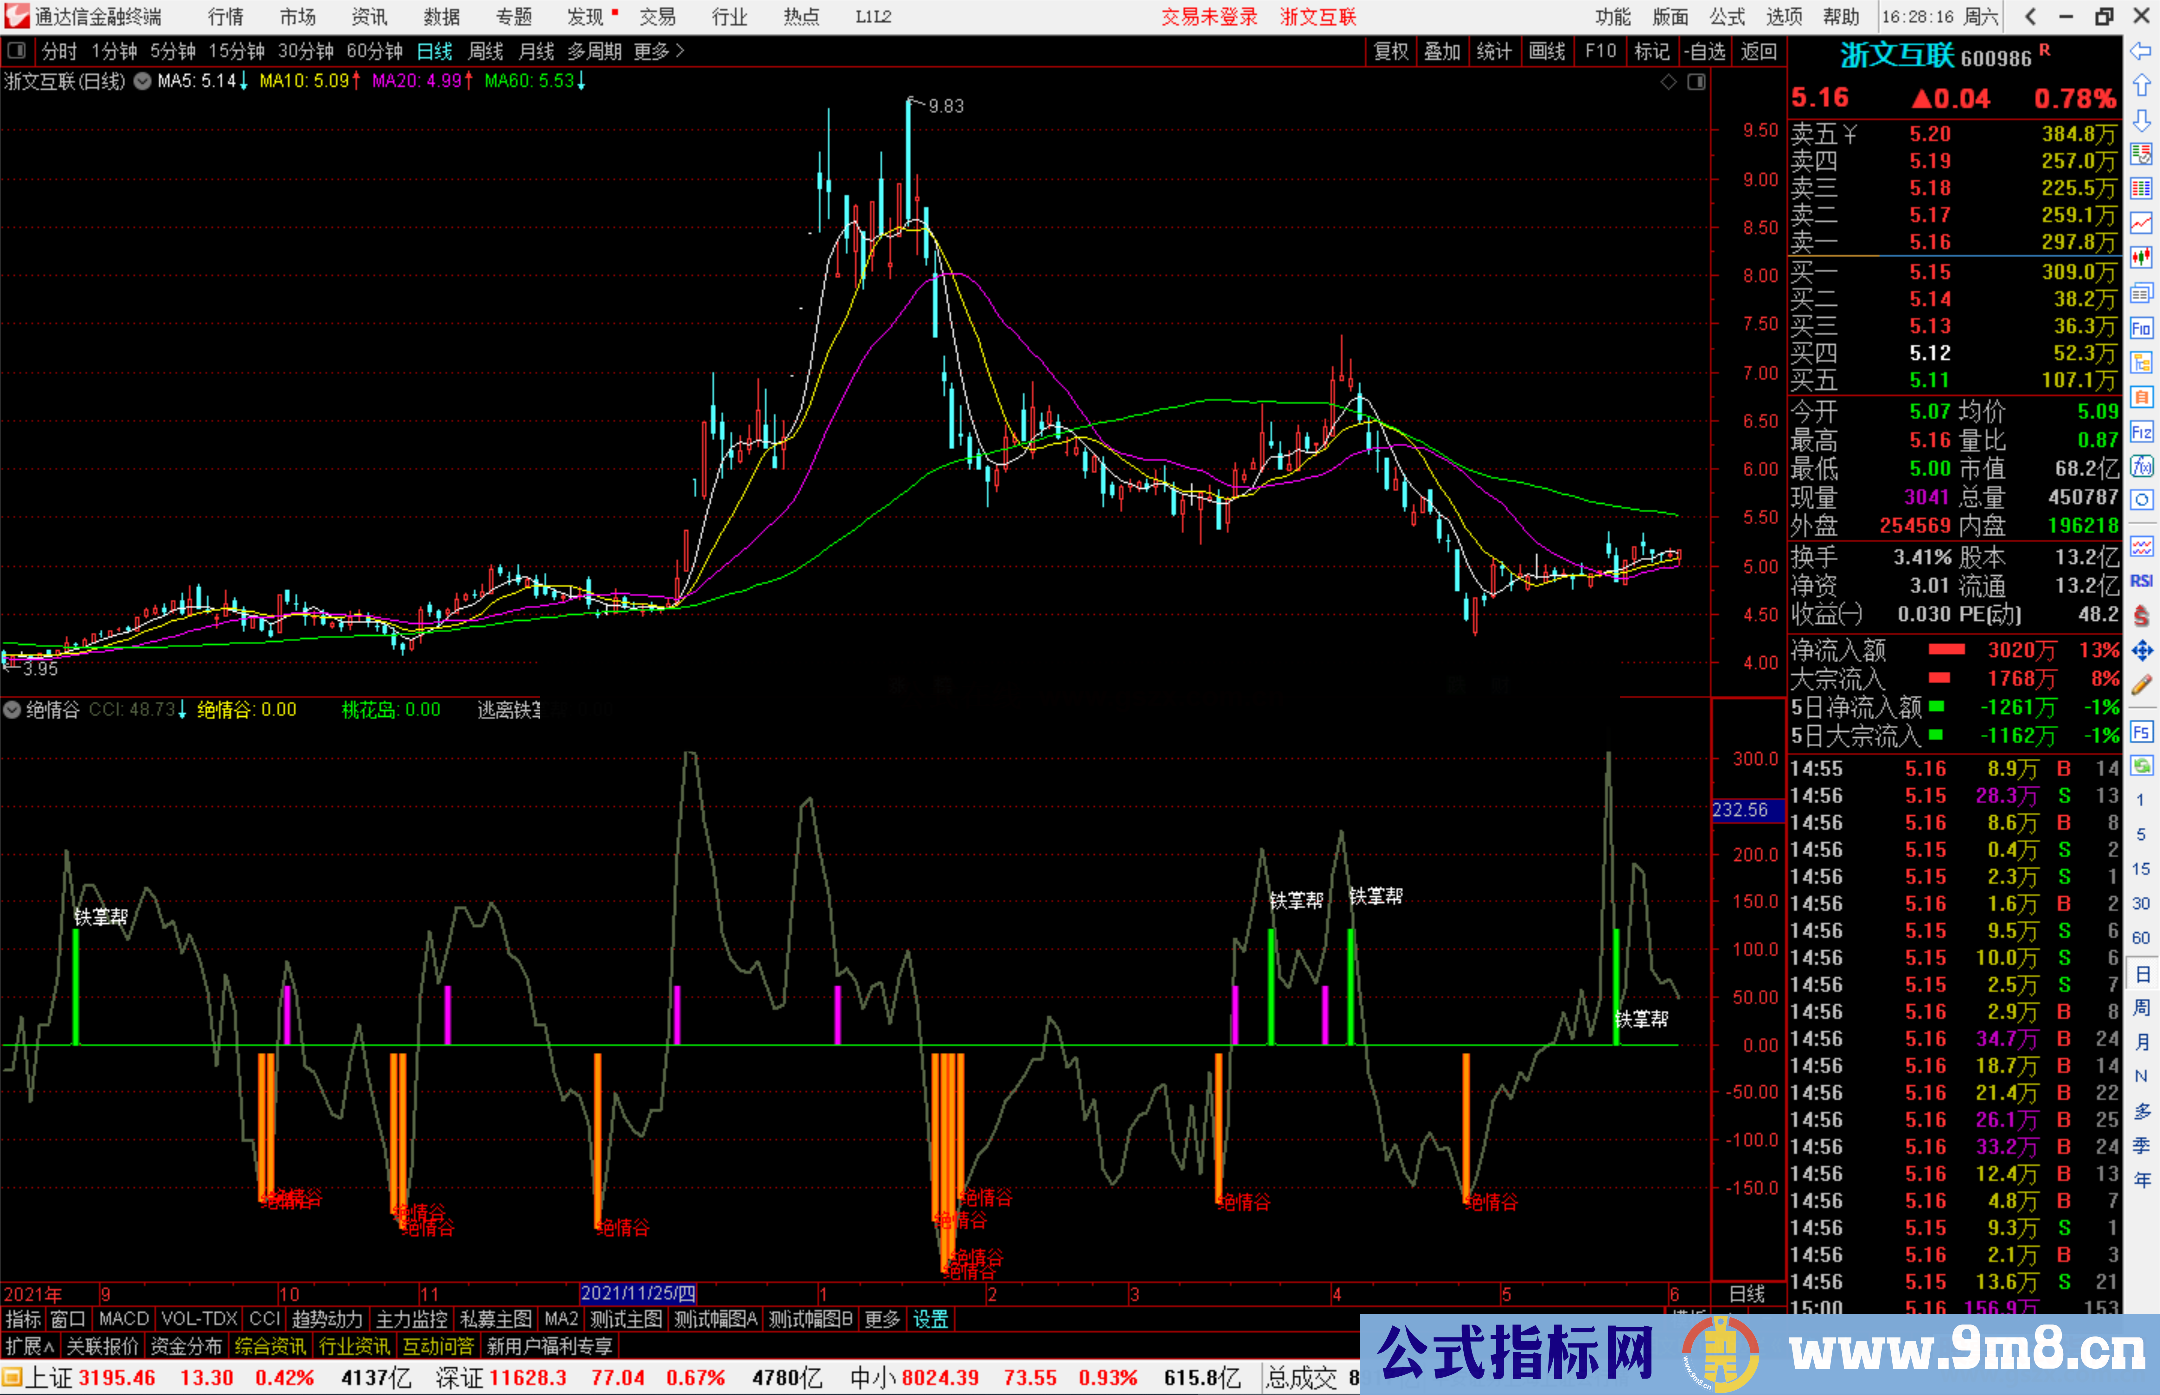The width and height of the screenshot is (2160, 1395).
Task: Click the 返回 button
Action: click(1759, 51)
